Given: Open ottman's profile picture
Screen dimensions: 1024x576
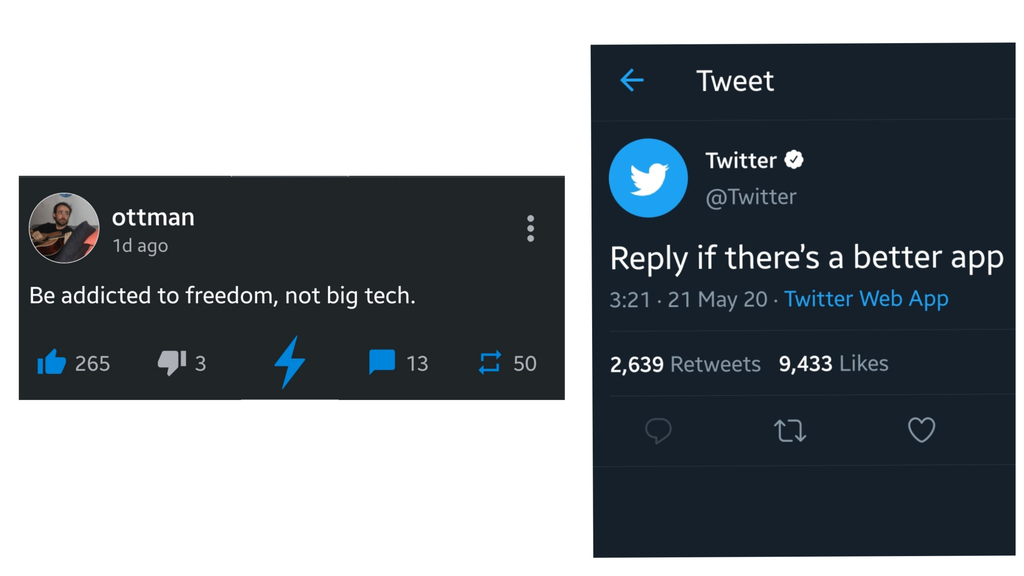Looking at the screenshot, I should click(x=64, y=228).
